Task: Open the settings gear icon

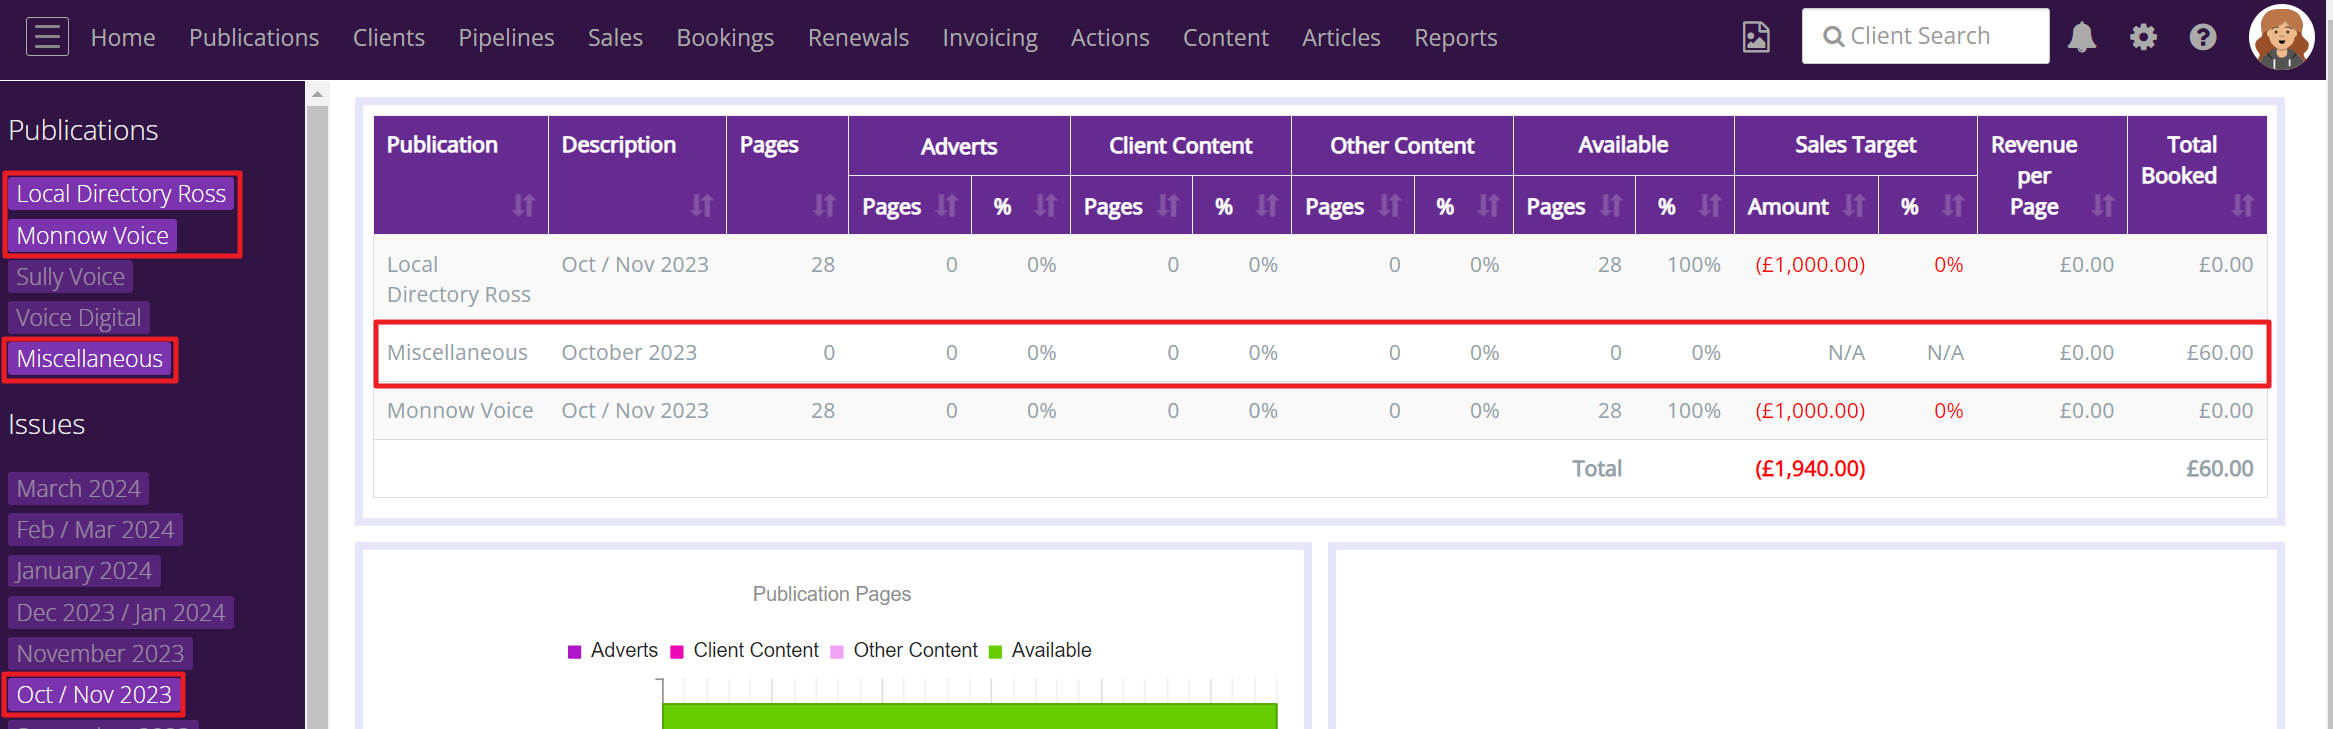Action: [x=2143, y=37]
